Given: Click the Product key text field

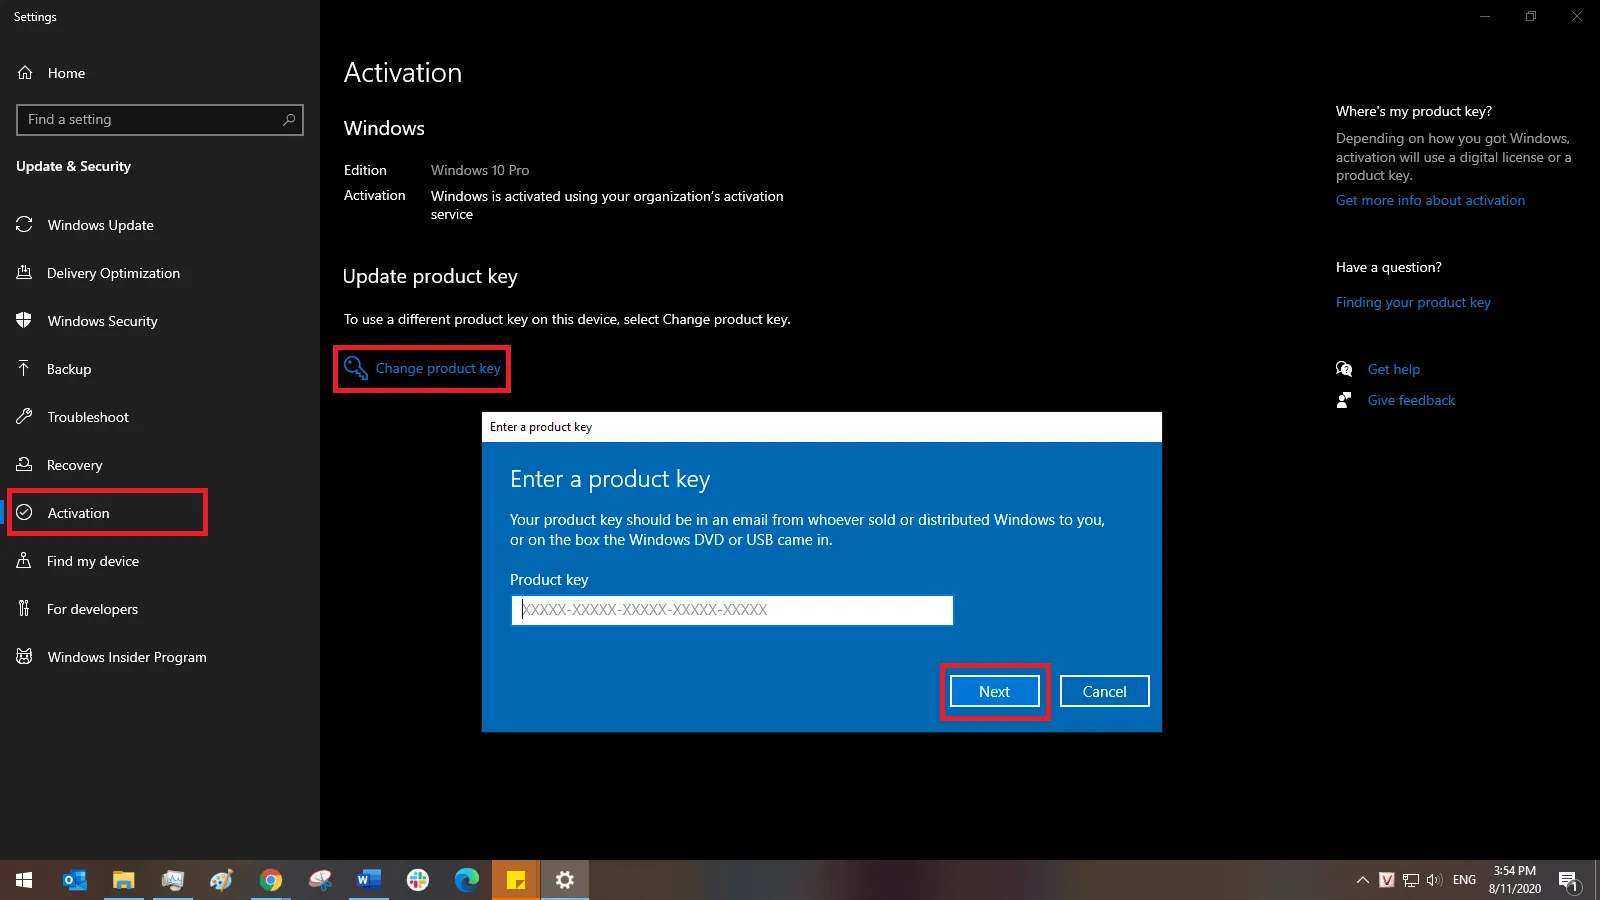Looking at the screenshot, I should coord(732,610).
